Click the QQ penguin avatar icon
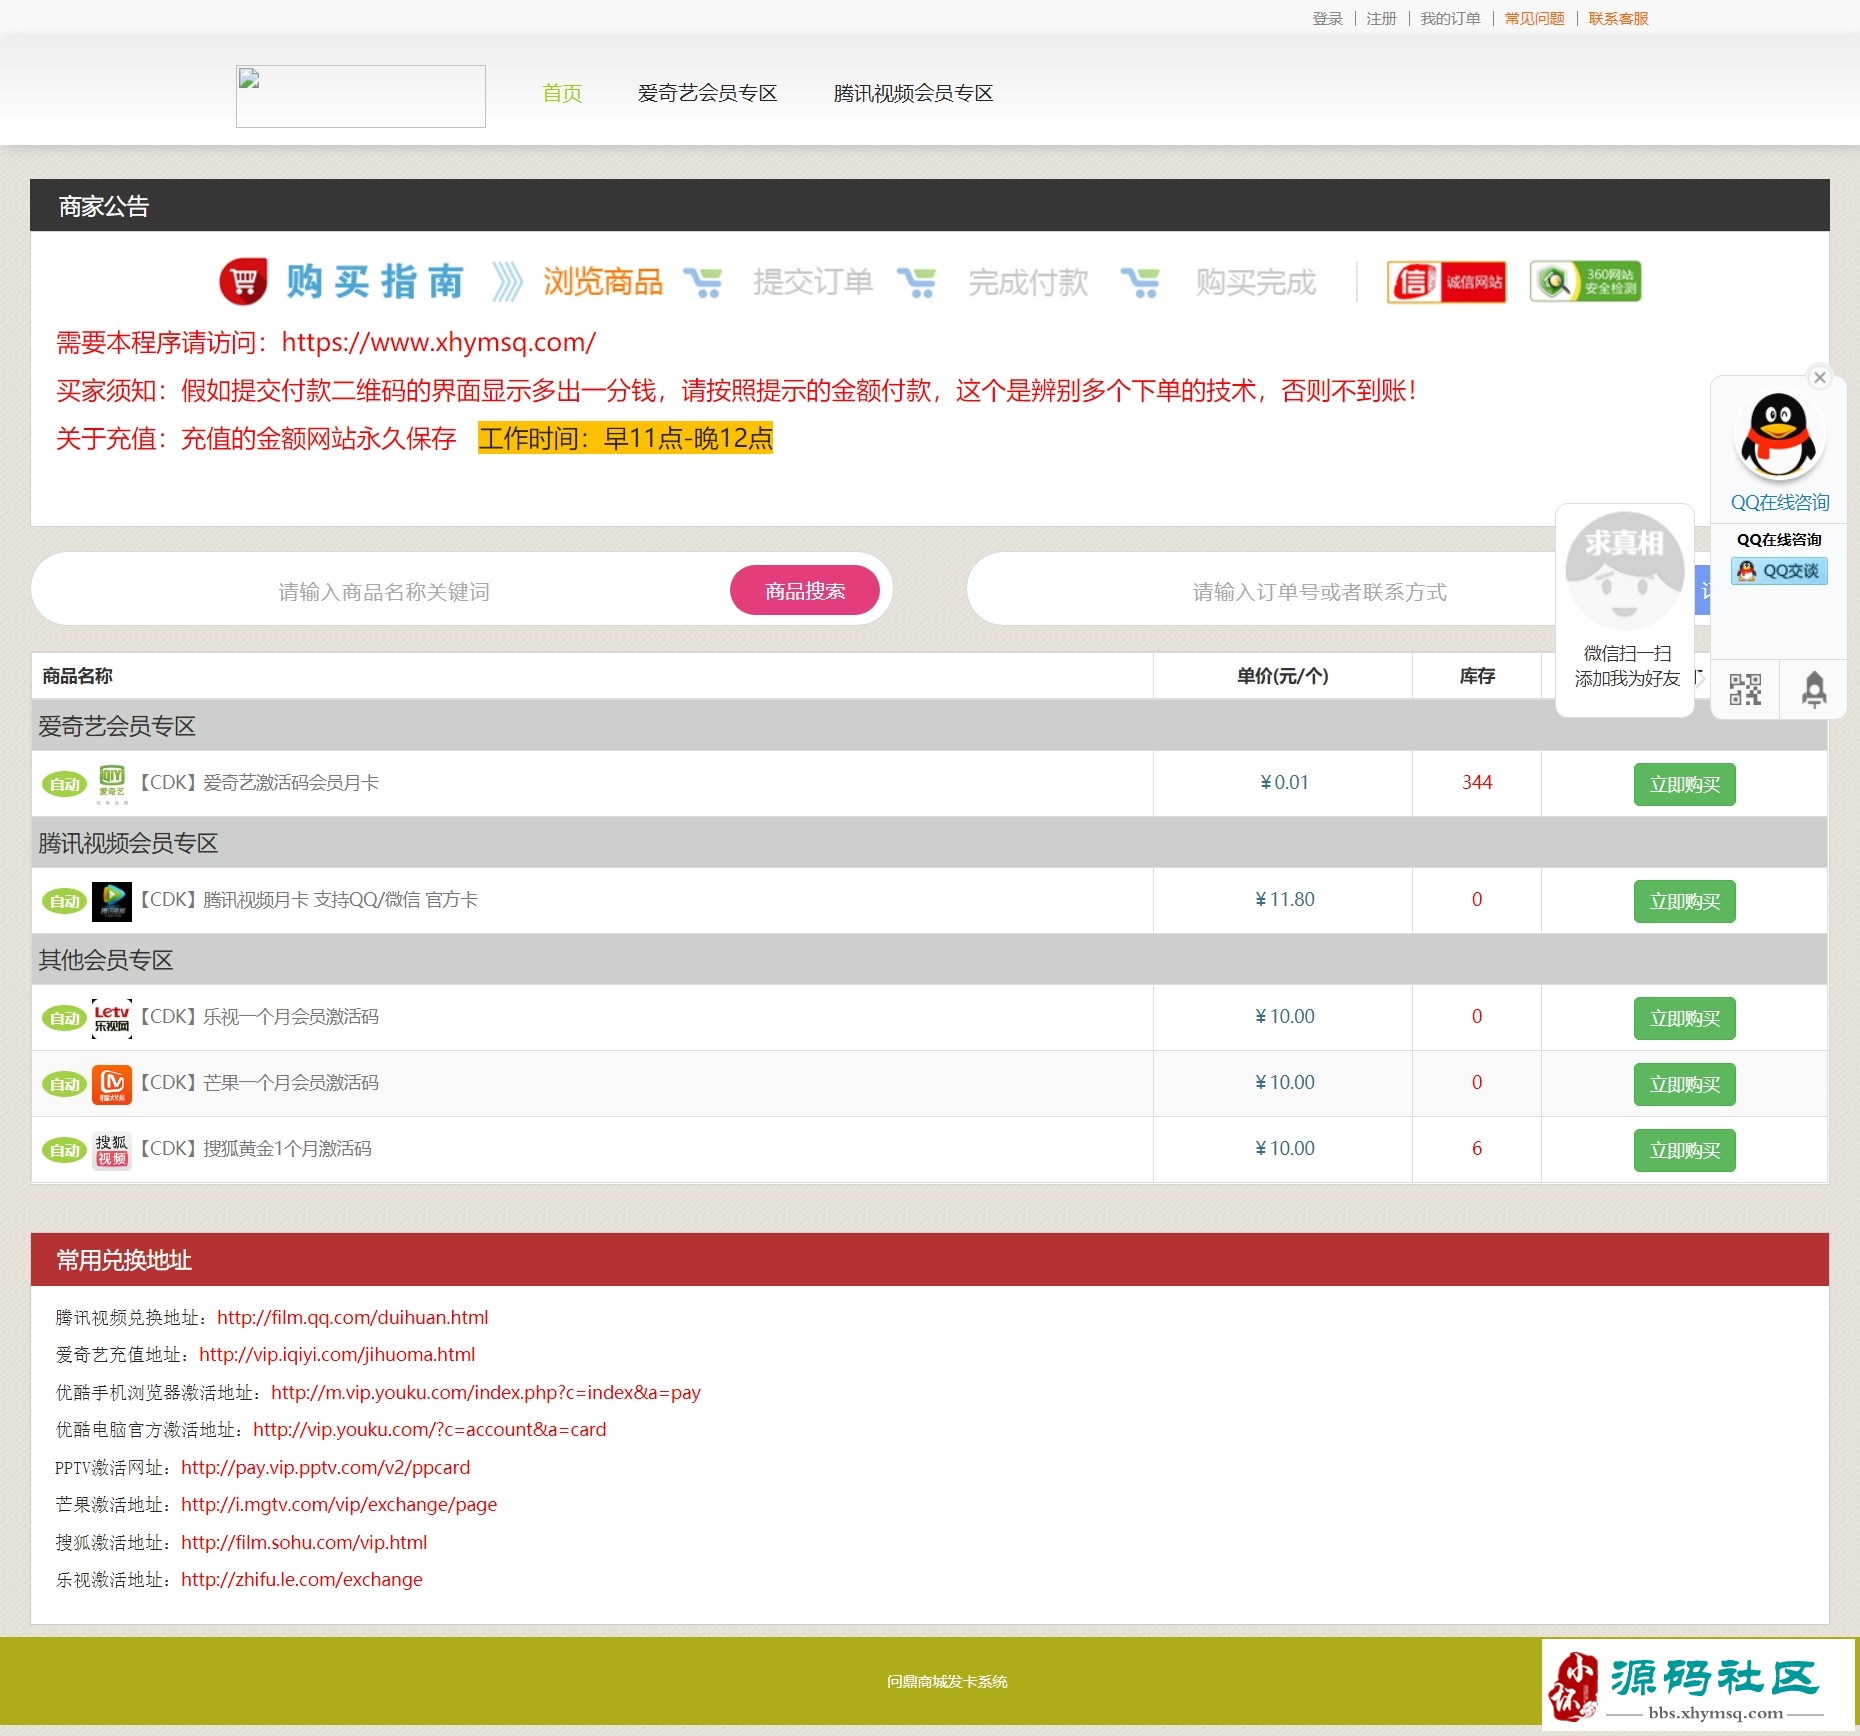 point(1779,436)
